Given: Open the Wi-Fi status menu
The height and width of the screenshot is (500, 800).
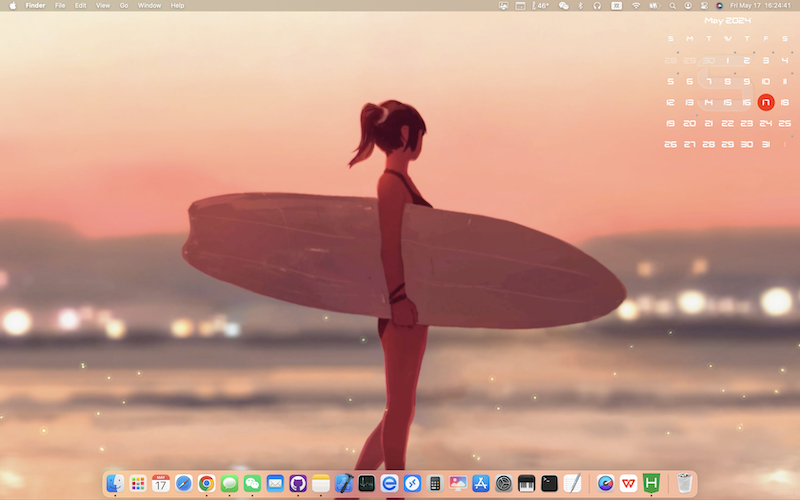Looking at the screenshot, I should click(x=636, y=6).
